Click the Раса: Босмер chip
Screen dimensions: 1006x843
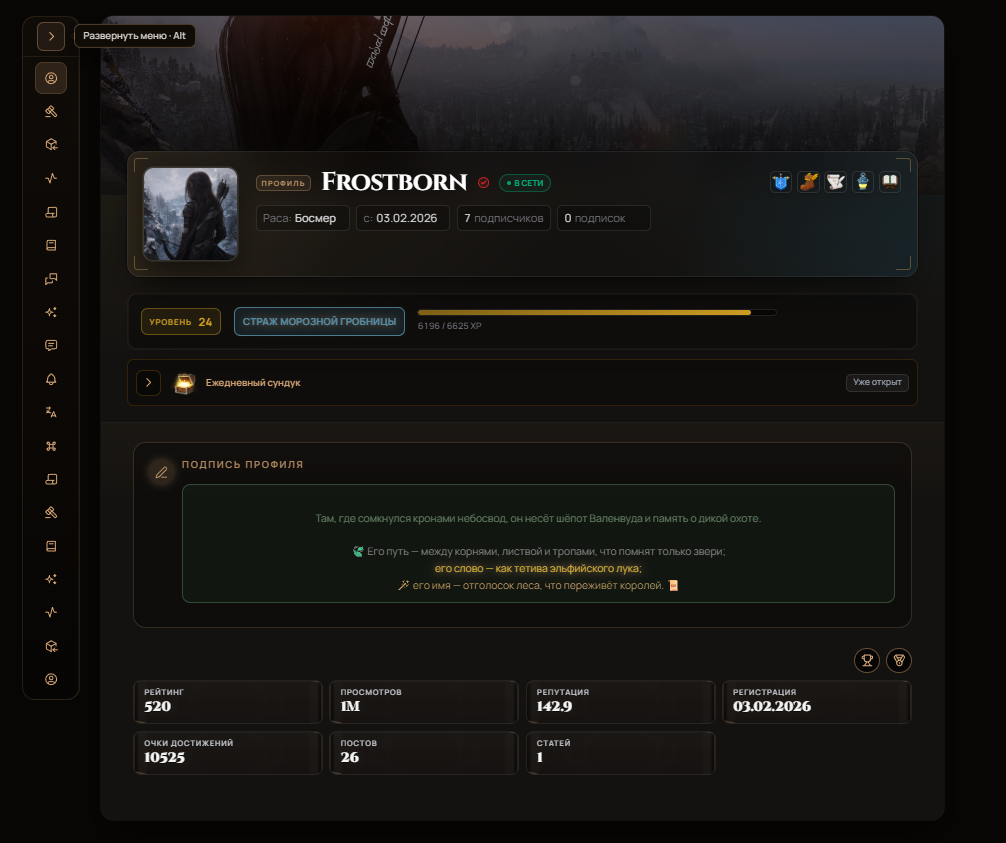point(302,218)
